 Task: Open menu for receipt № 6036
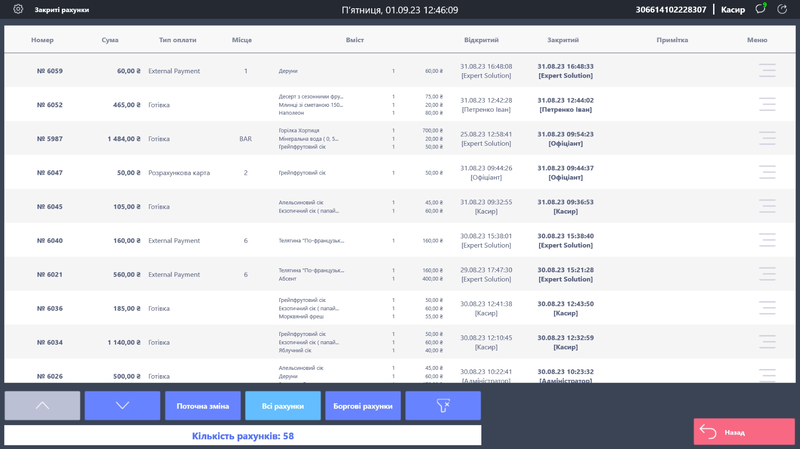(767, 308)
